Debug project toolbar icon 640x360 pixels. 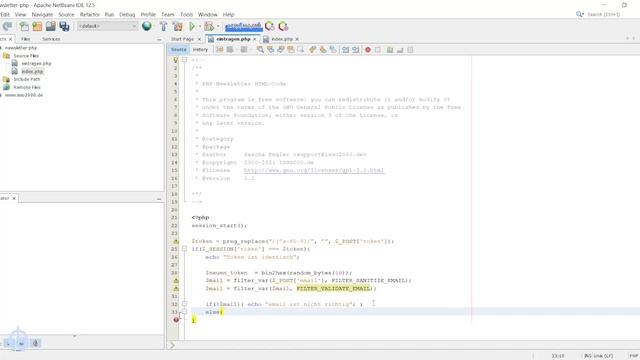click(x=209, y=27)
